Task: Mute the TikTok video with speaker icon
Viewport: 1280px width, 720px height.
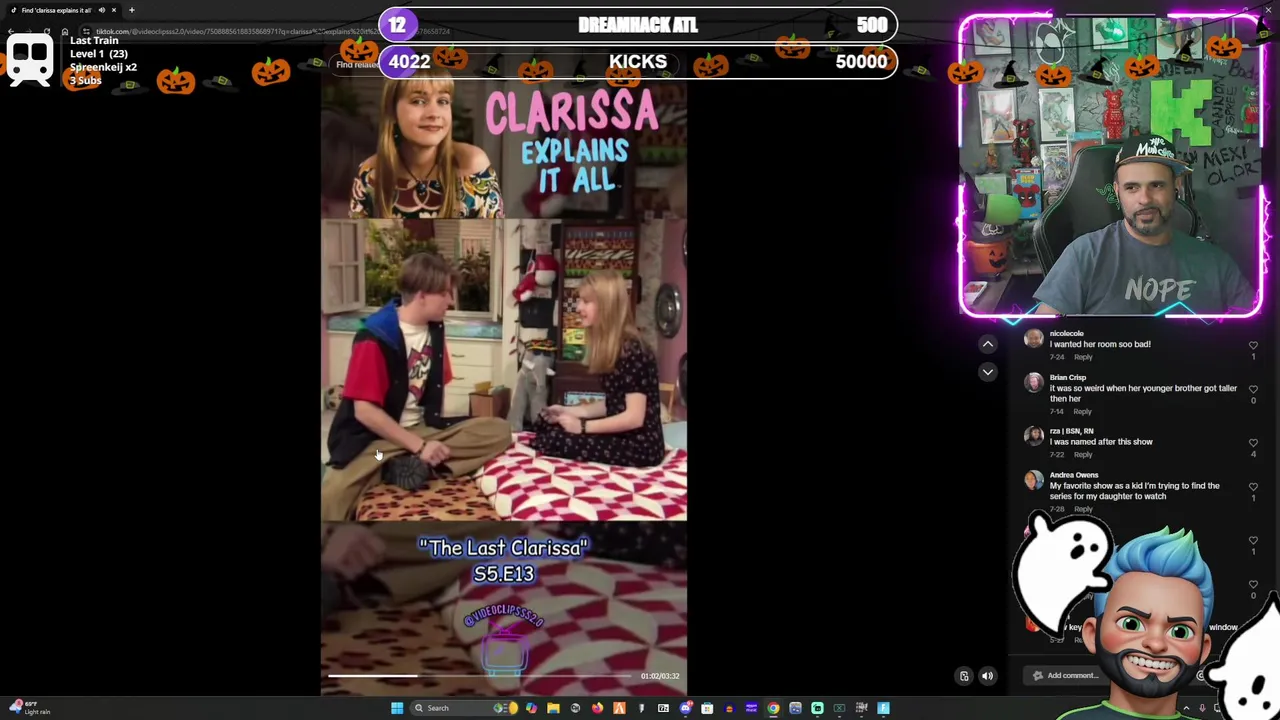Action: pyautogui.click(x=987, y=676)
